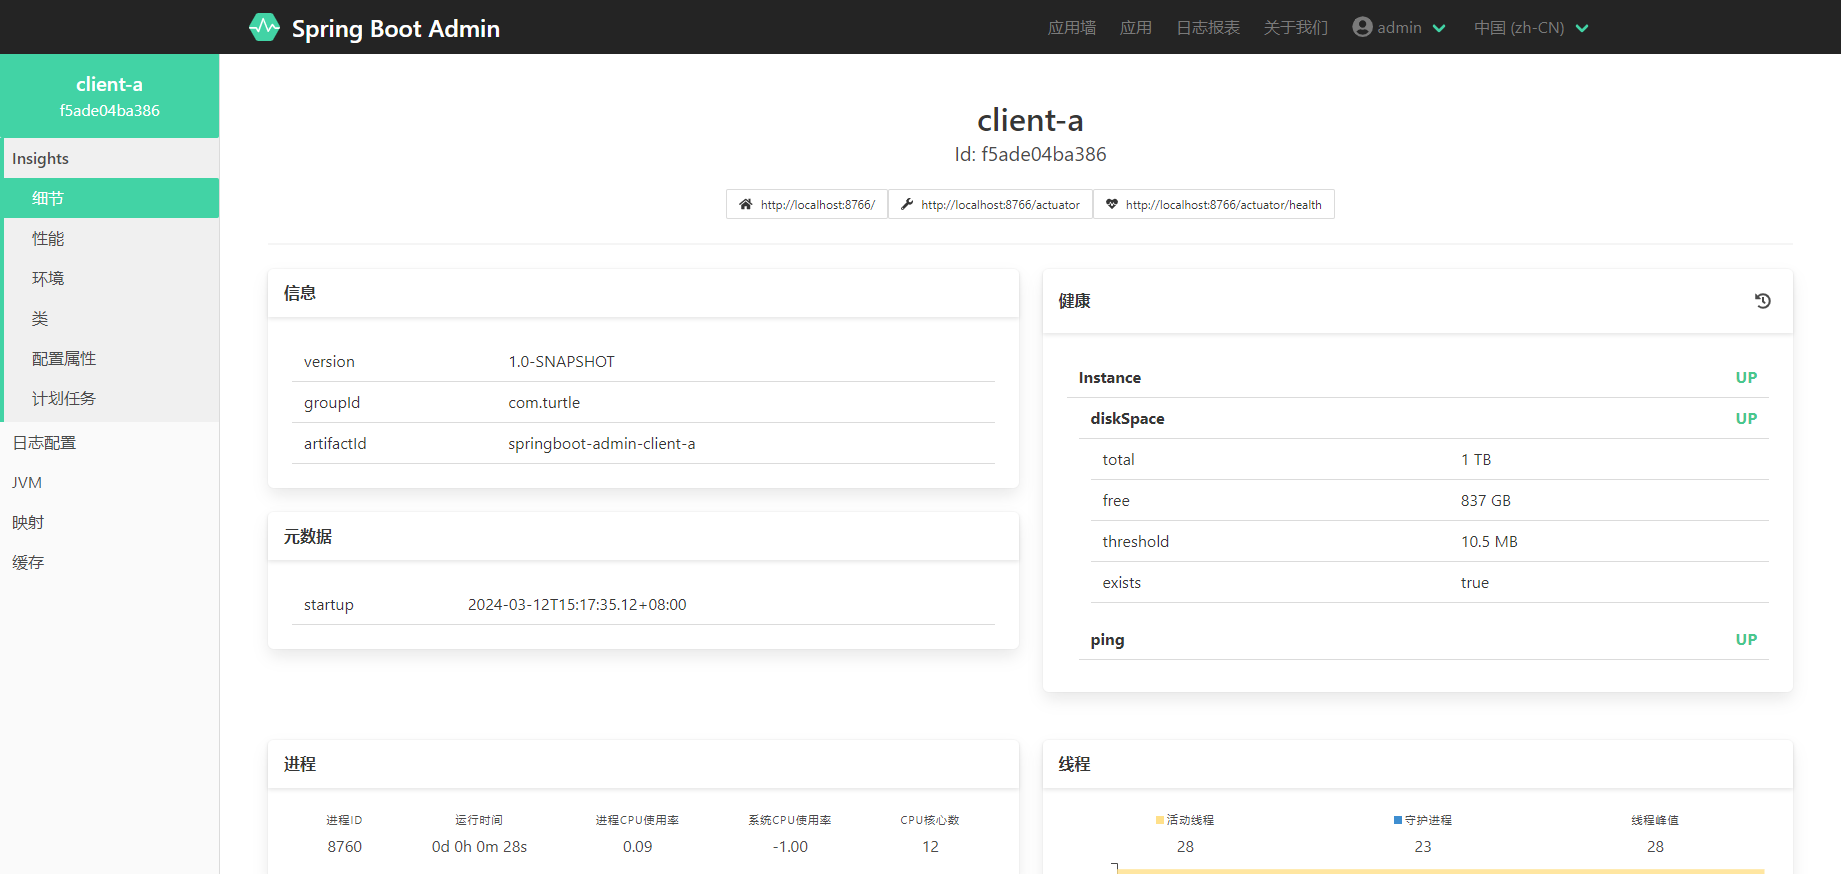Open the actuator/health URL link
This screenshot has width=1841, height=874.
(1213, 204)
